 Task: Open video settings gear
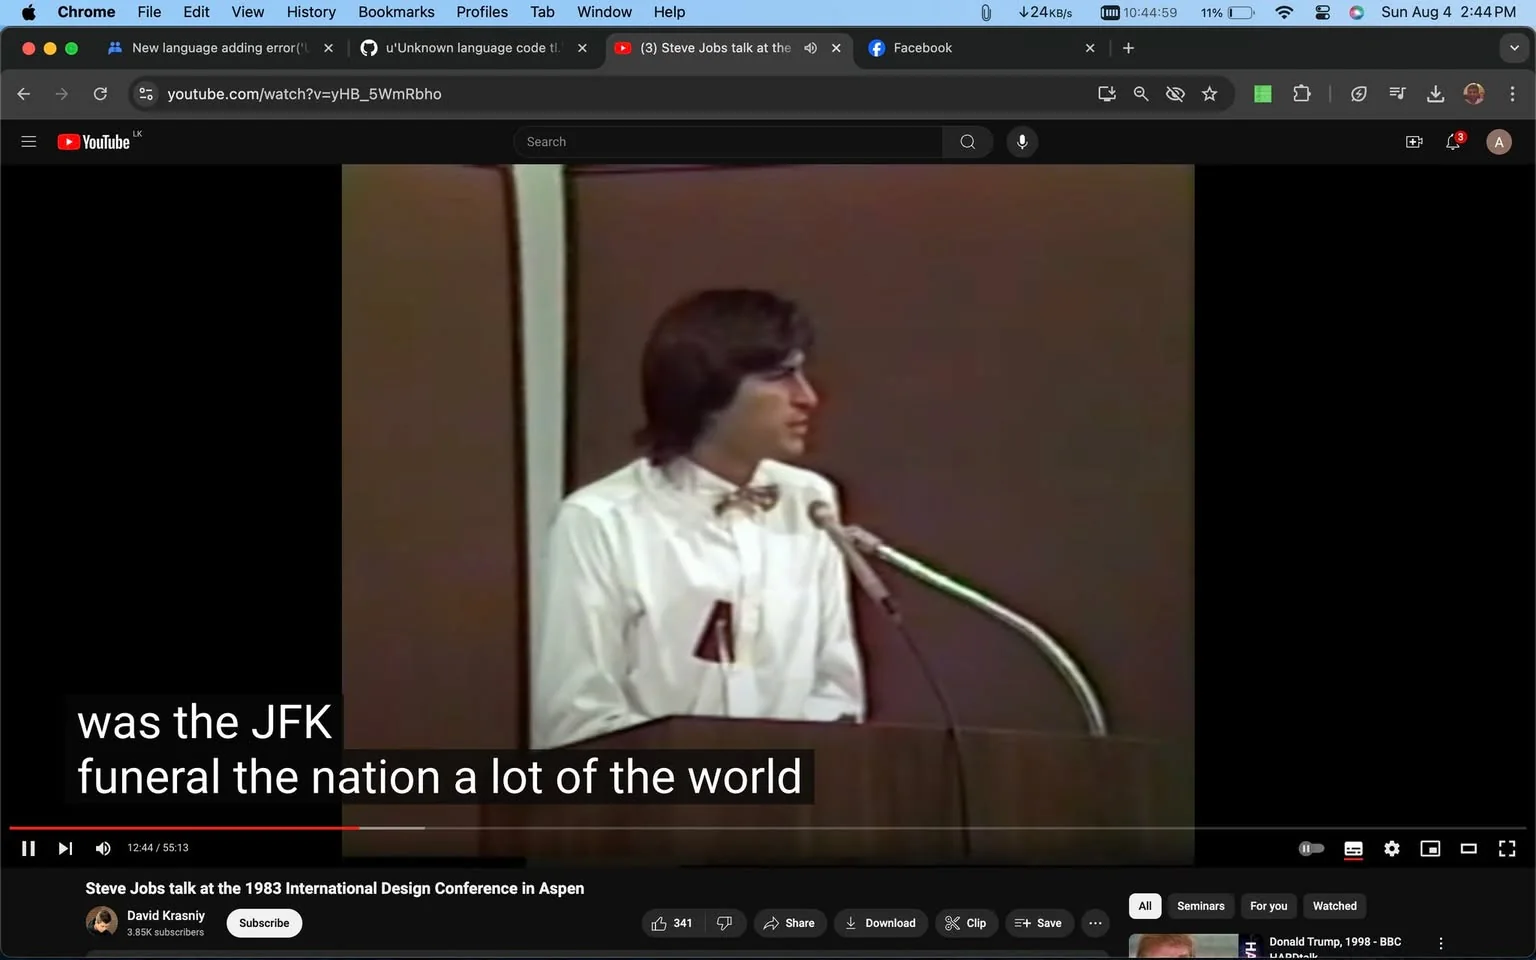pyautogui.click(x=1392, y=848)
